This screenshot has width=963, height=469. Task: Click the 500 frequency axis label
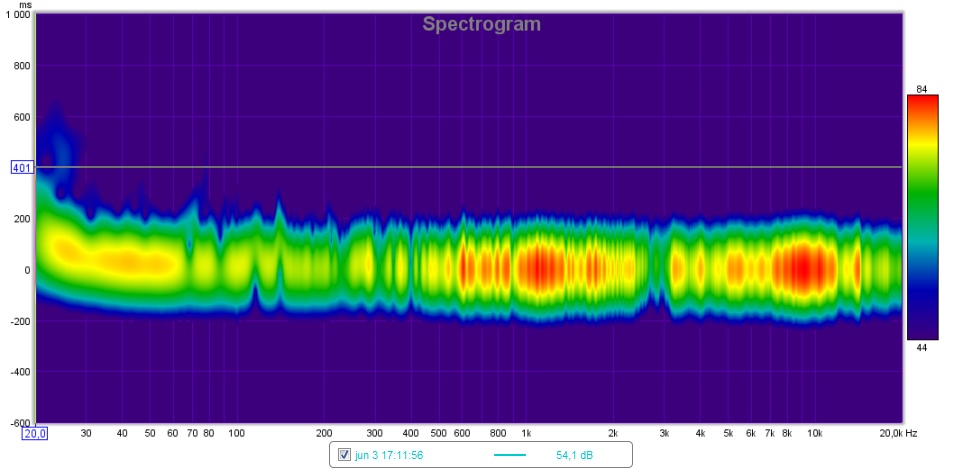click(439, 433)
